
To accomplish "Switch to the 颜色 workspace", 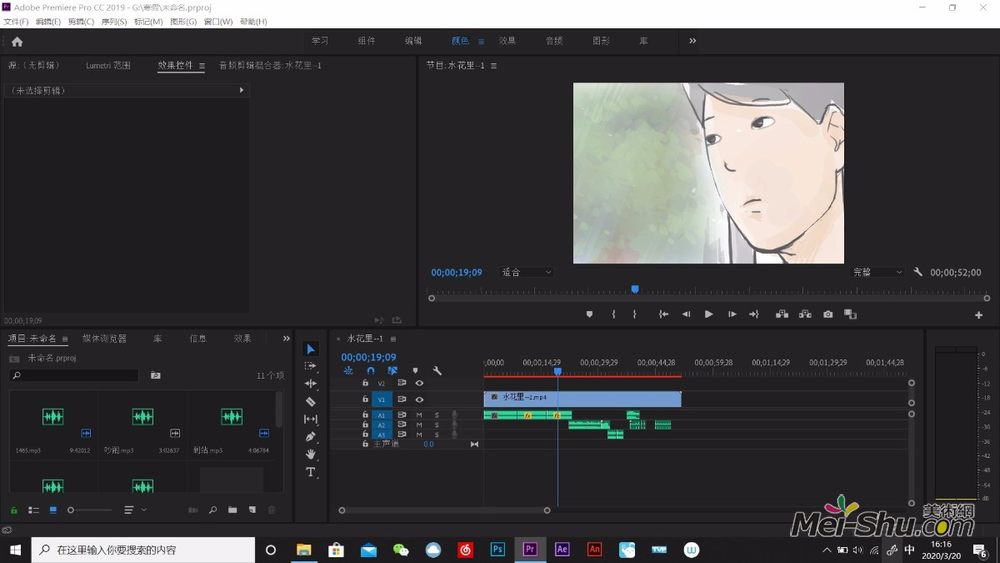I will 460,41.
